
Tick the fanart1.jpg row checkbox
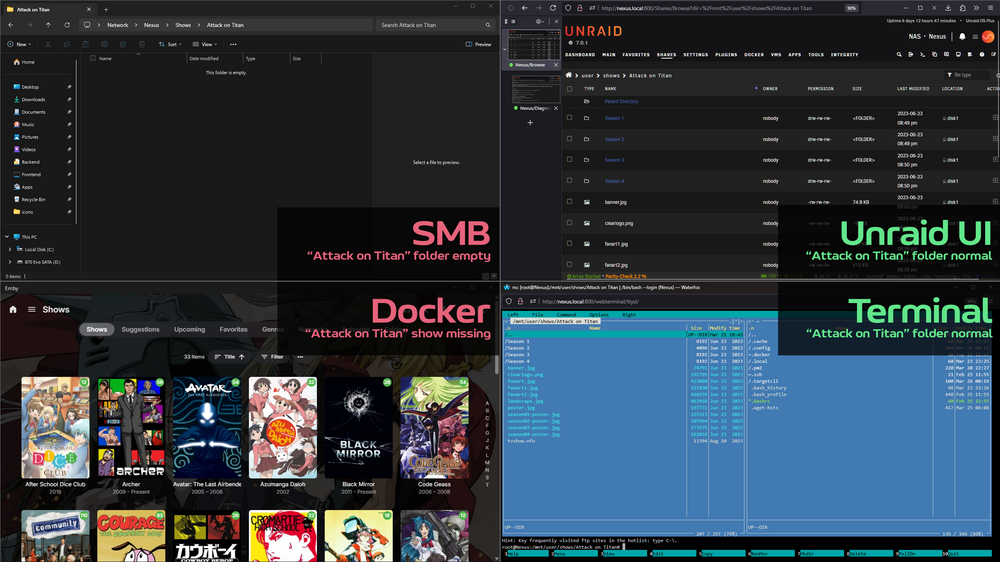570,244
